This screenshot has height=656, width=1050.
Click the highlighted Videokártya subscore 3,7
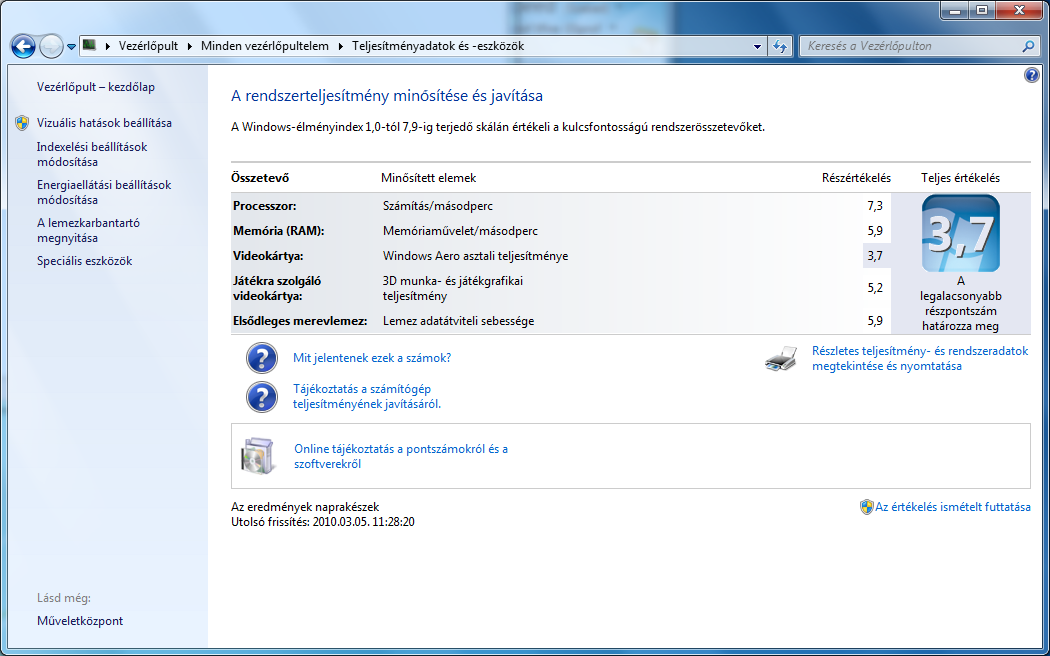(x=876, y=256)
